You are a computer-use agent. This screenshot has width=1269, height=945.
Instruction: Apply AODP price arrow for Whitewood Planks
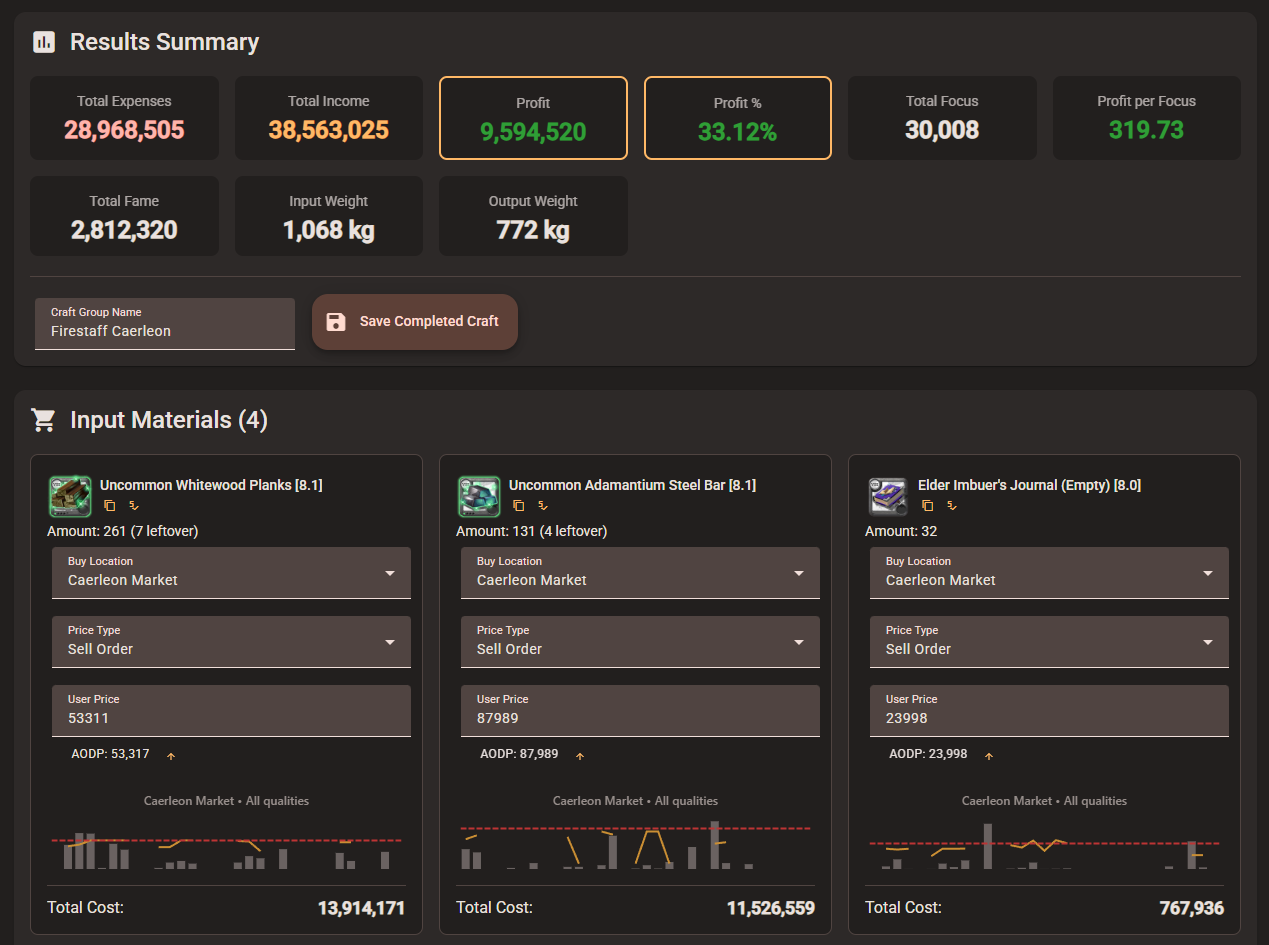pyautogui.click(x=171, y=756)
